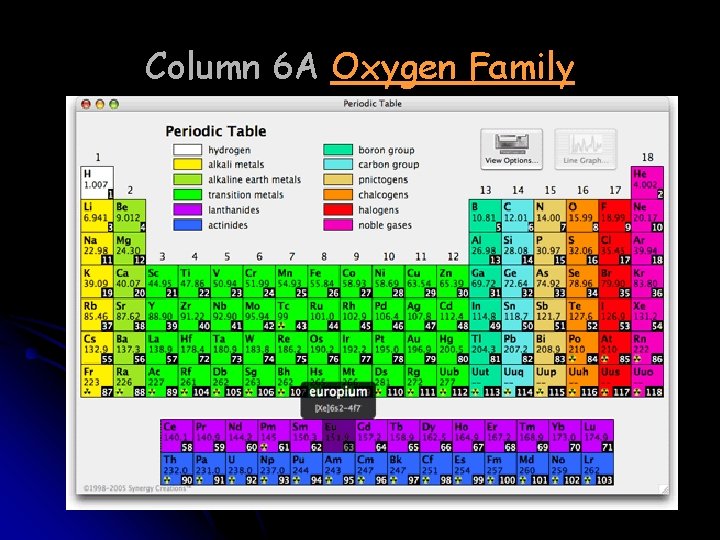Select the Iron (Fe) element cell
The width and height of the screenshot is (720, 540).
coord(324,282)
